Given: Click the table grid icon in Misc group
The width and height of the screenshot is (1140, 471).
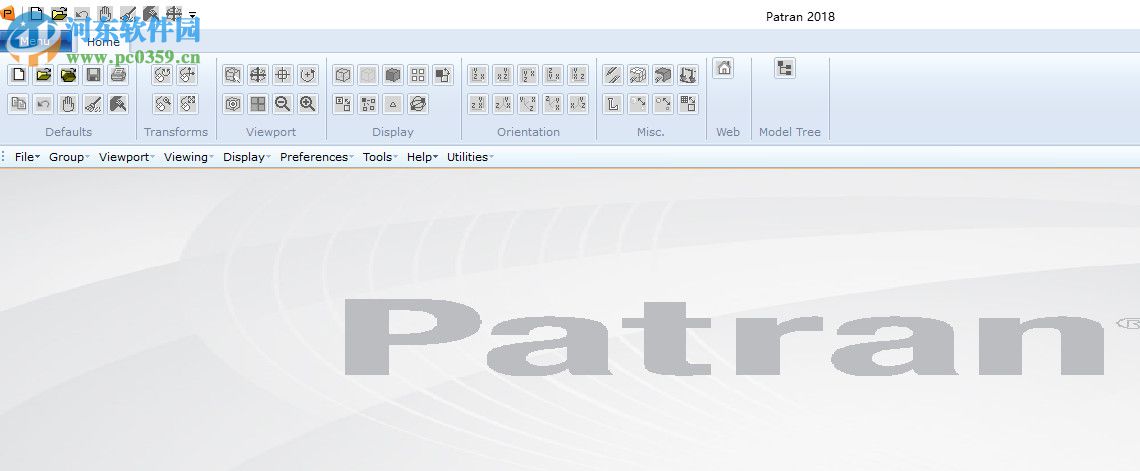Looking at the screenshot, I should tap(688, 104).
